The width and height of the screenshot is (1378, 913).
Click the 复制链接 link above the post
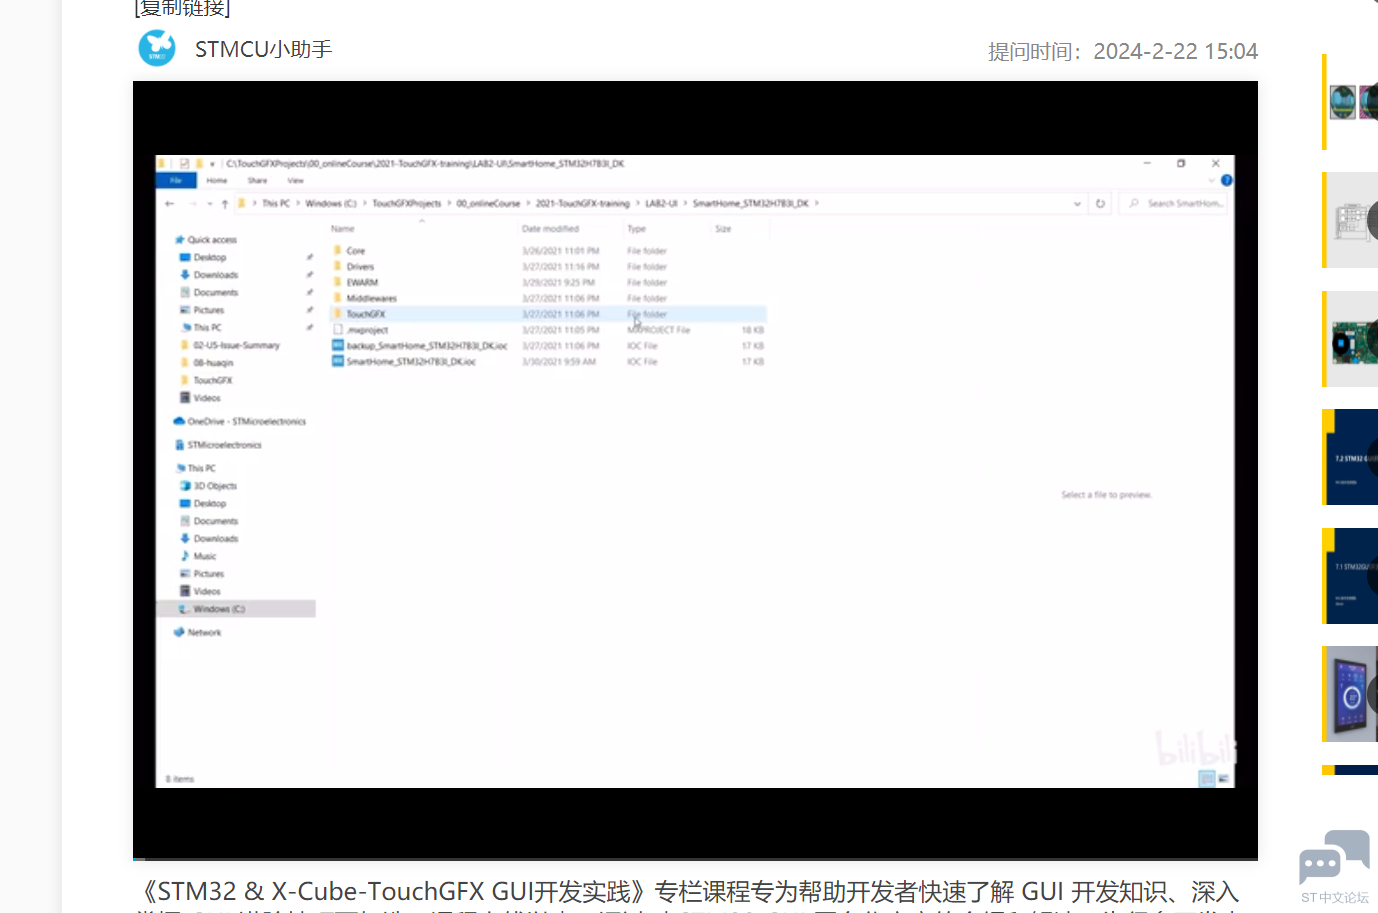click(x=182, y=8)
